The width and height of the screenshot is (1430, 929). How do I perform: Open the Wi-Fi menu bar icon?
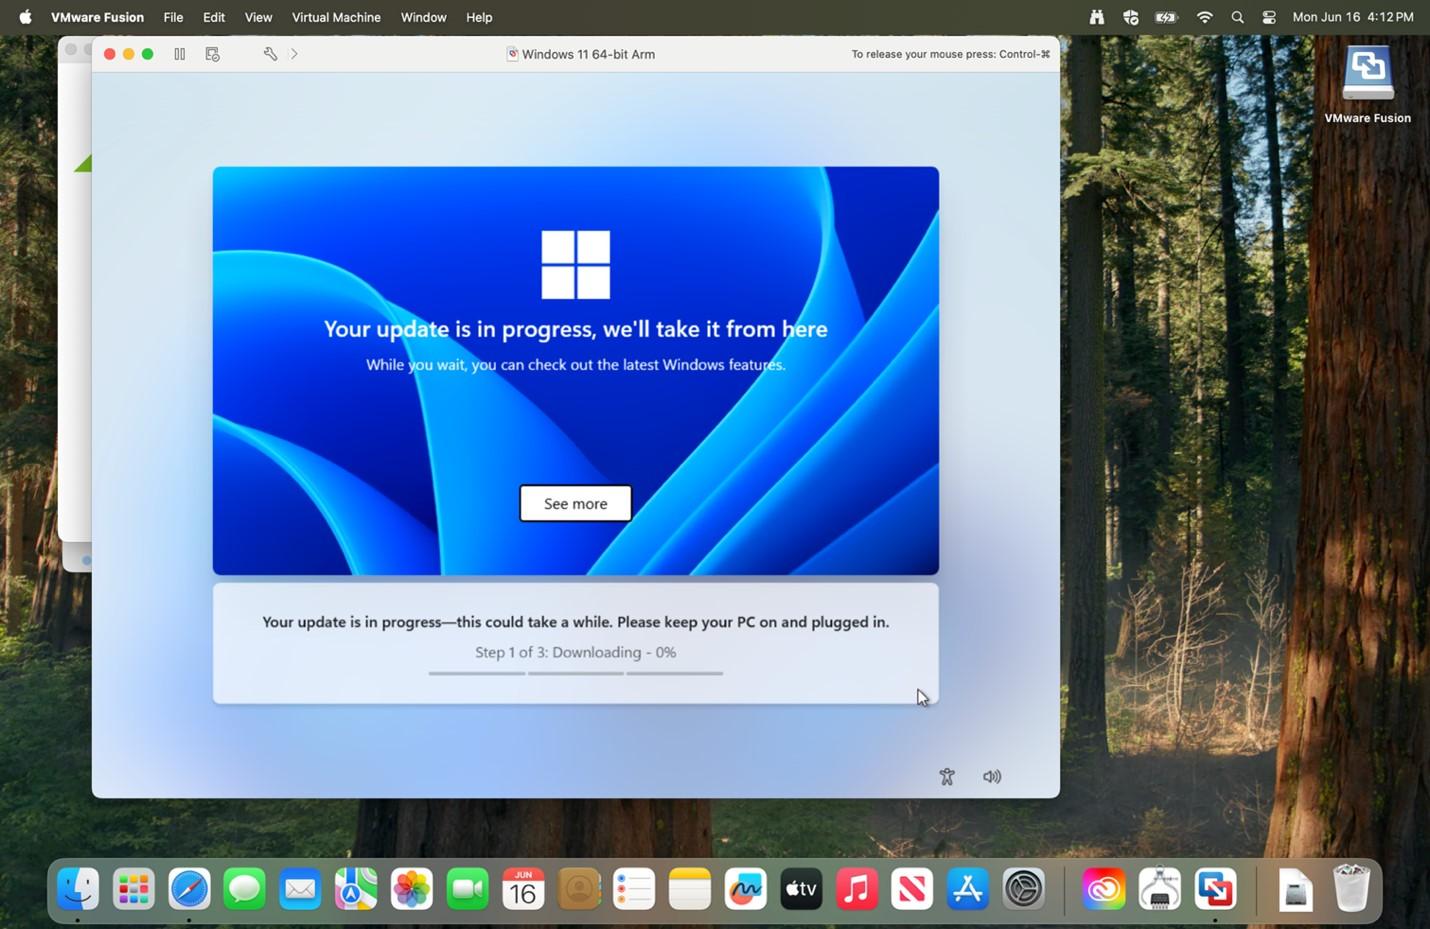coord(1205,17)
